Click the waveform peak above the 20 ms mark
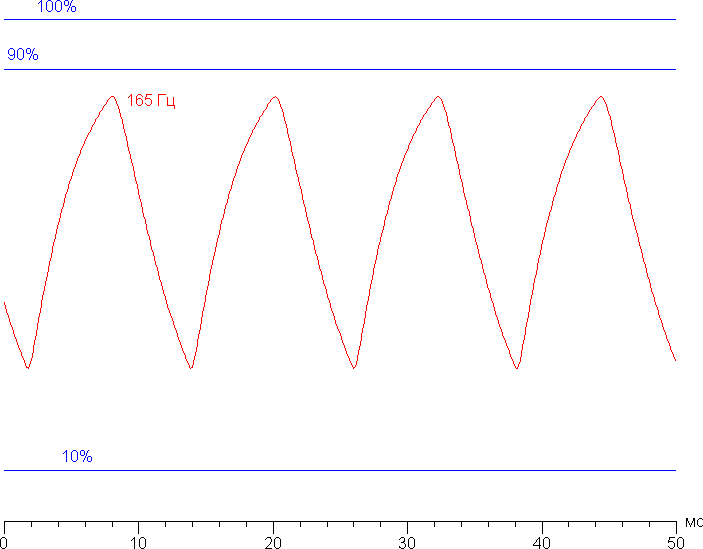This screenshot has width=703, height=549. [274, 97]
